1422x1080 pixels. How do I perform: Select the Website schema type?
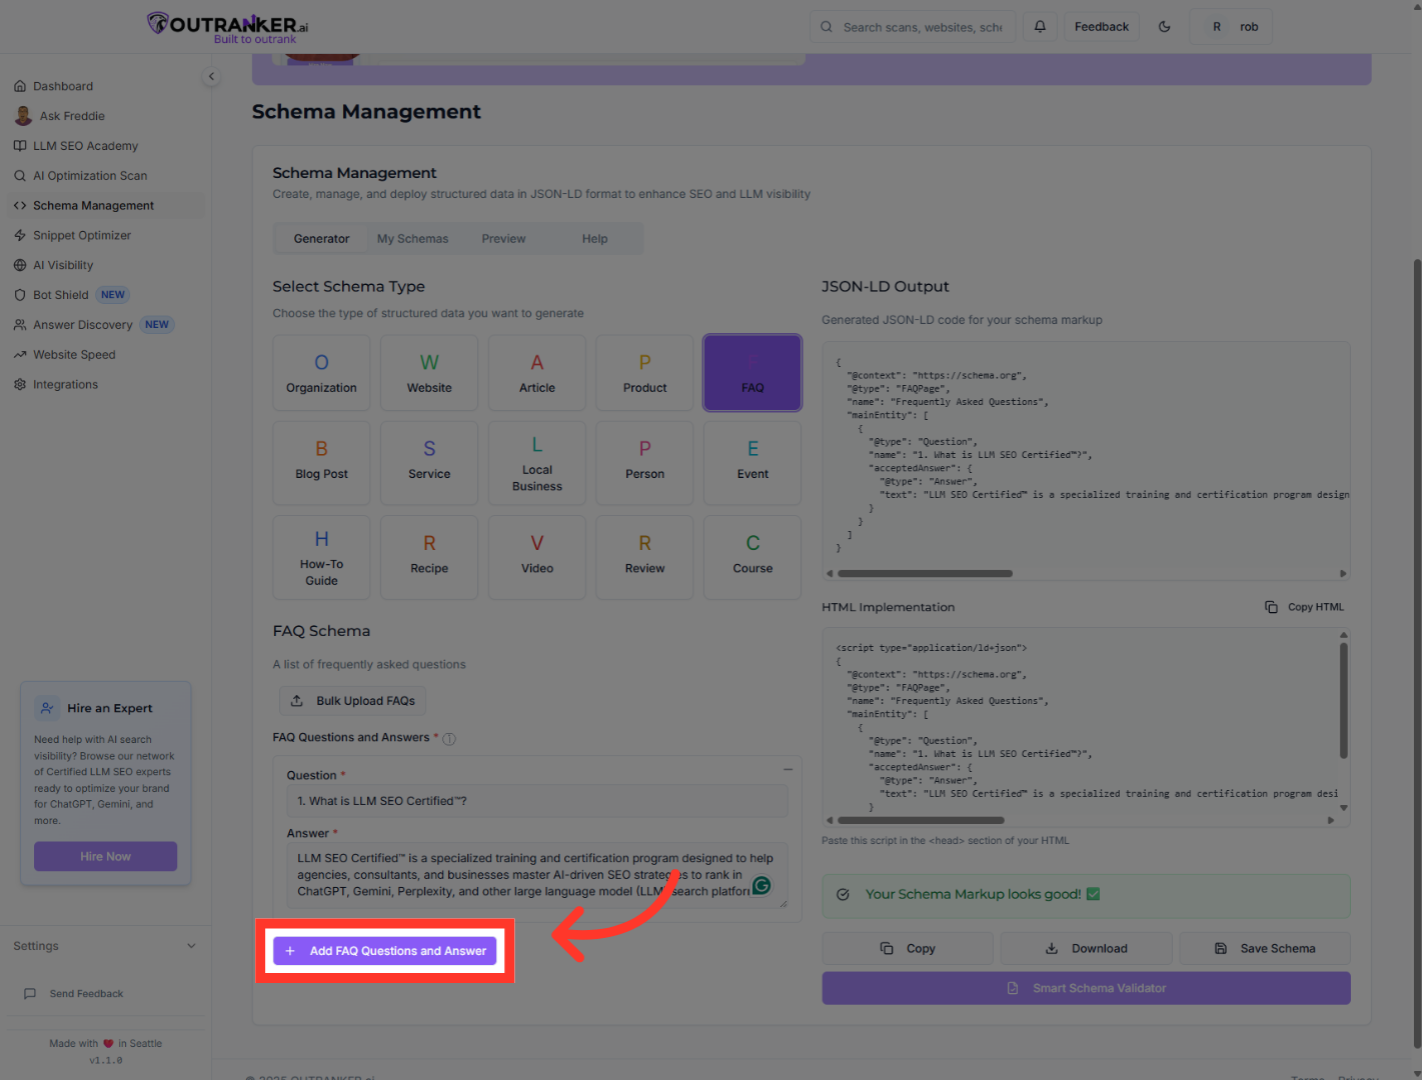coord(429,373)
